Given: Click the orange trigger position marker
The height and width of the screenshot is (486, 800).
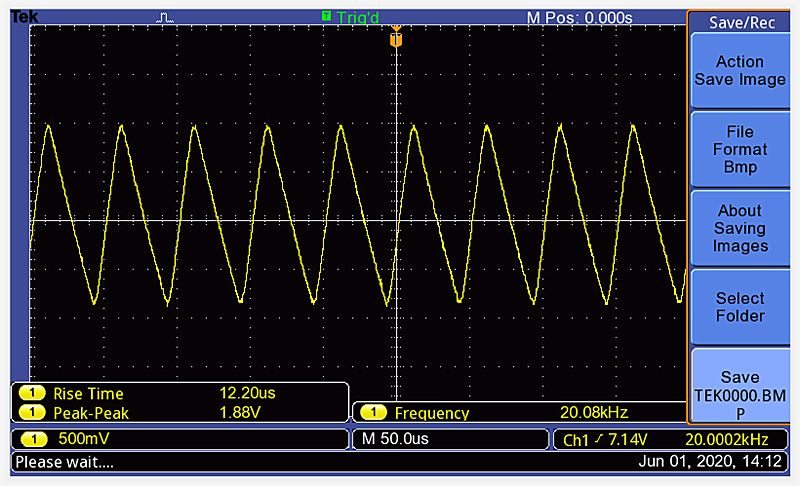Looking at the screenshot, I should [396, 39].
